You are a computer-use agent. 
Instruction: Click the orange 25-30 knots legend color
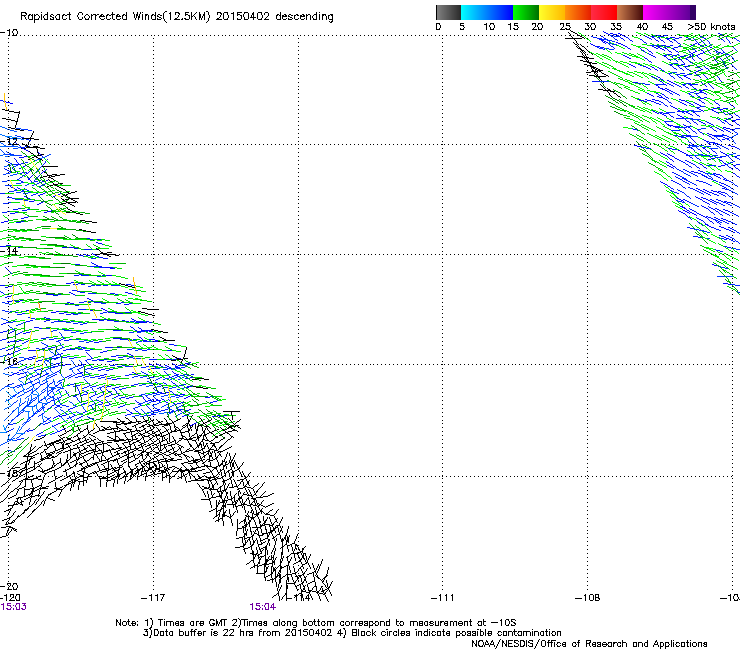point(578,12)
